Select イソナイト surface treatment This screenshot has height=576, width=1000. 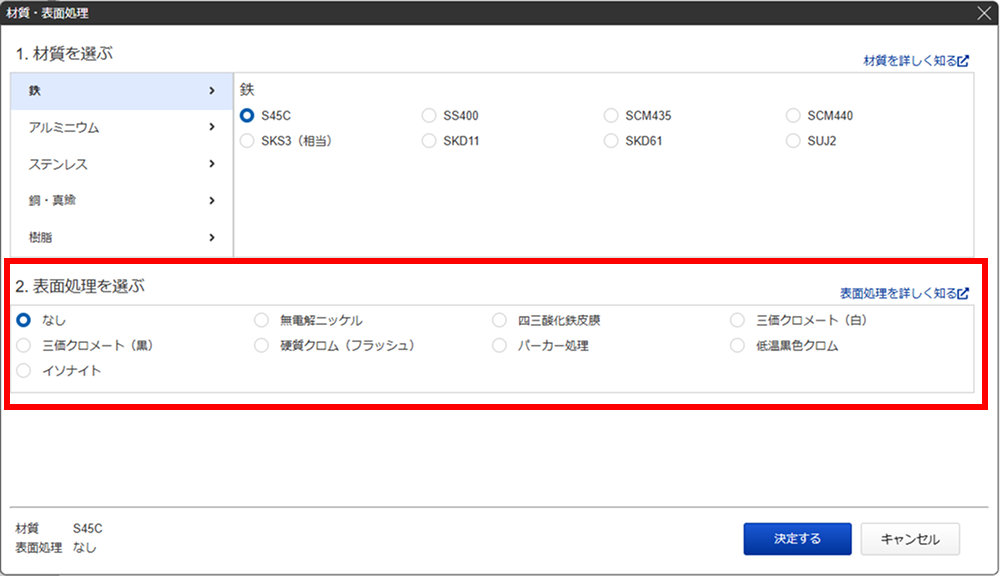(x=24, y=371)
